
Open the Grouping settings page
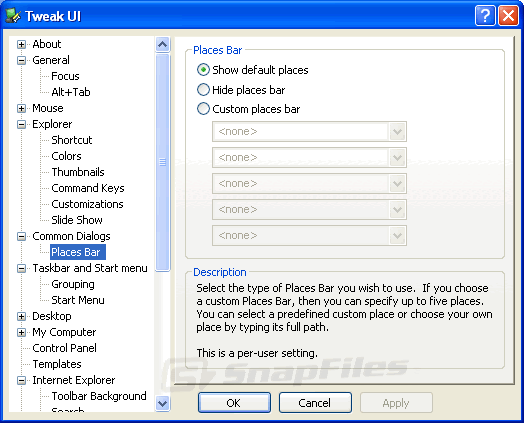tap(73, 284)
